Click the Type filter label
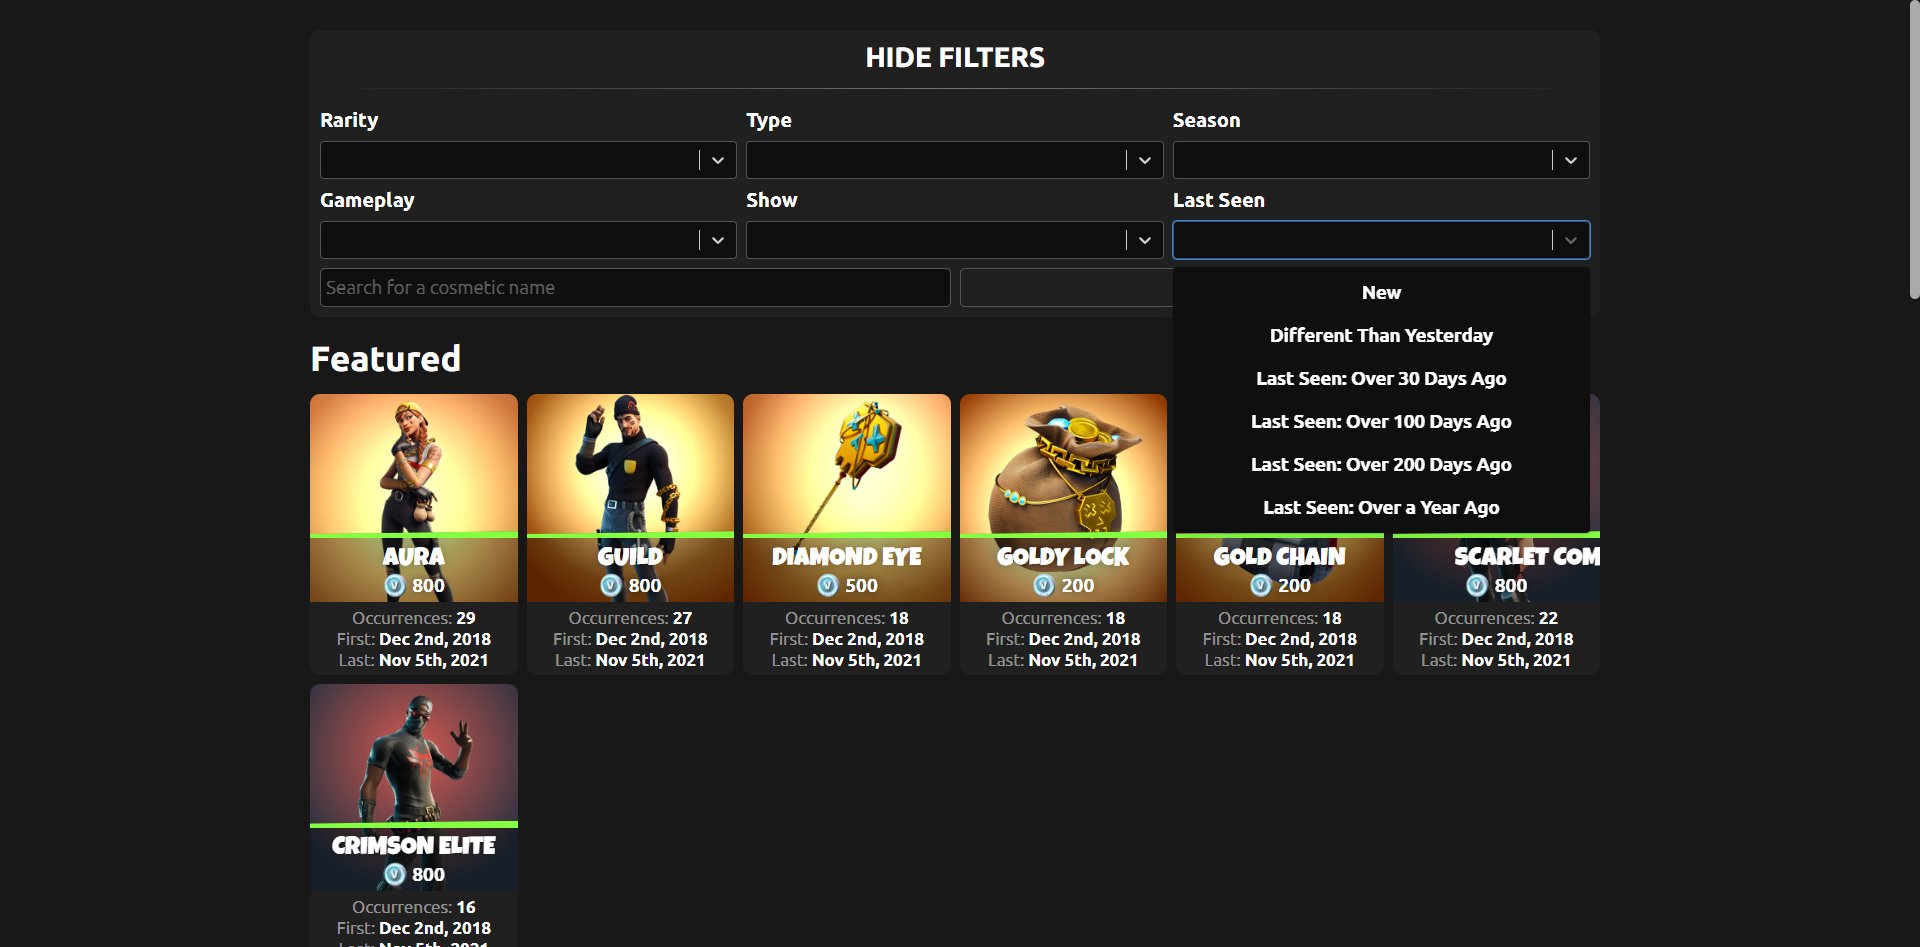 [769, 120]
